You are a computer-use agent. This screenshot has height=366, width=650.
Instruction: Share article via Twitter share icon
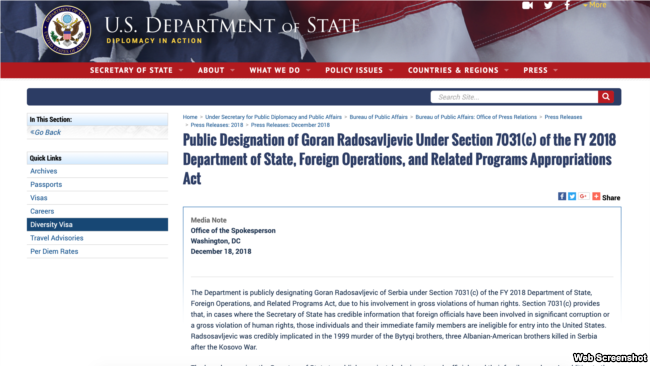pos(572,196)
